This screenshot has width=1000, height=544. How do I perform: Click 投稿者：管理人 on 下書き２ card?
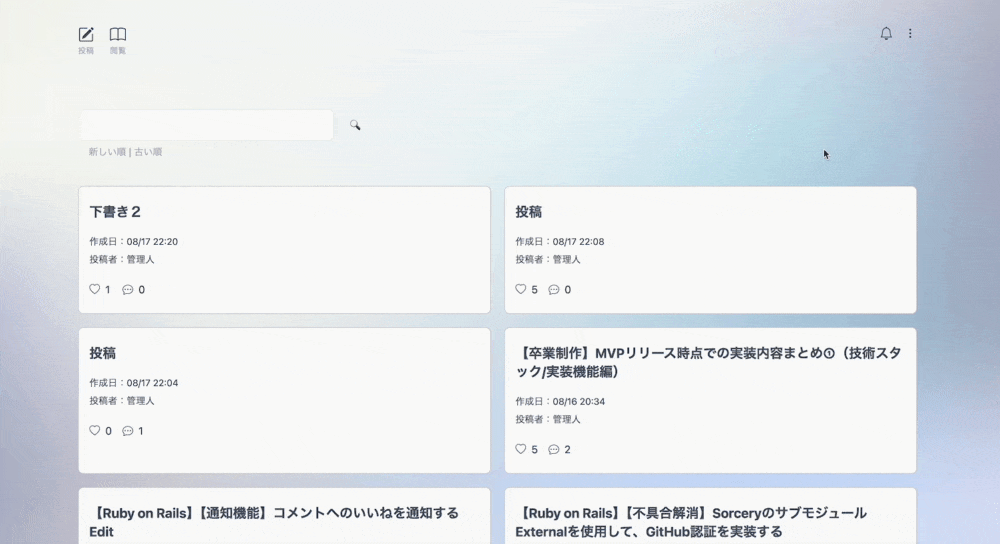pyautogui.click(x=122, y=260)
